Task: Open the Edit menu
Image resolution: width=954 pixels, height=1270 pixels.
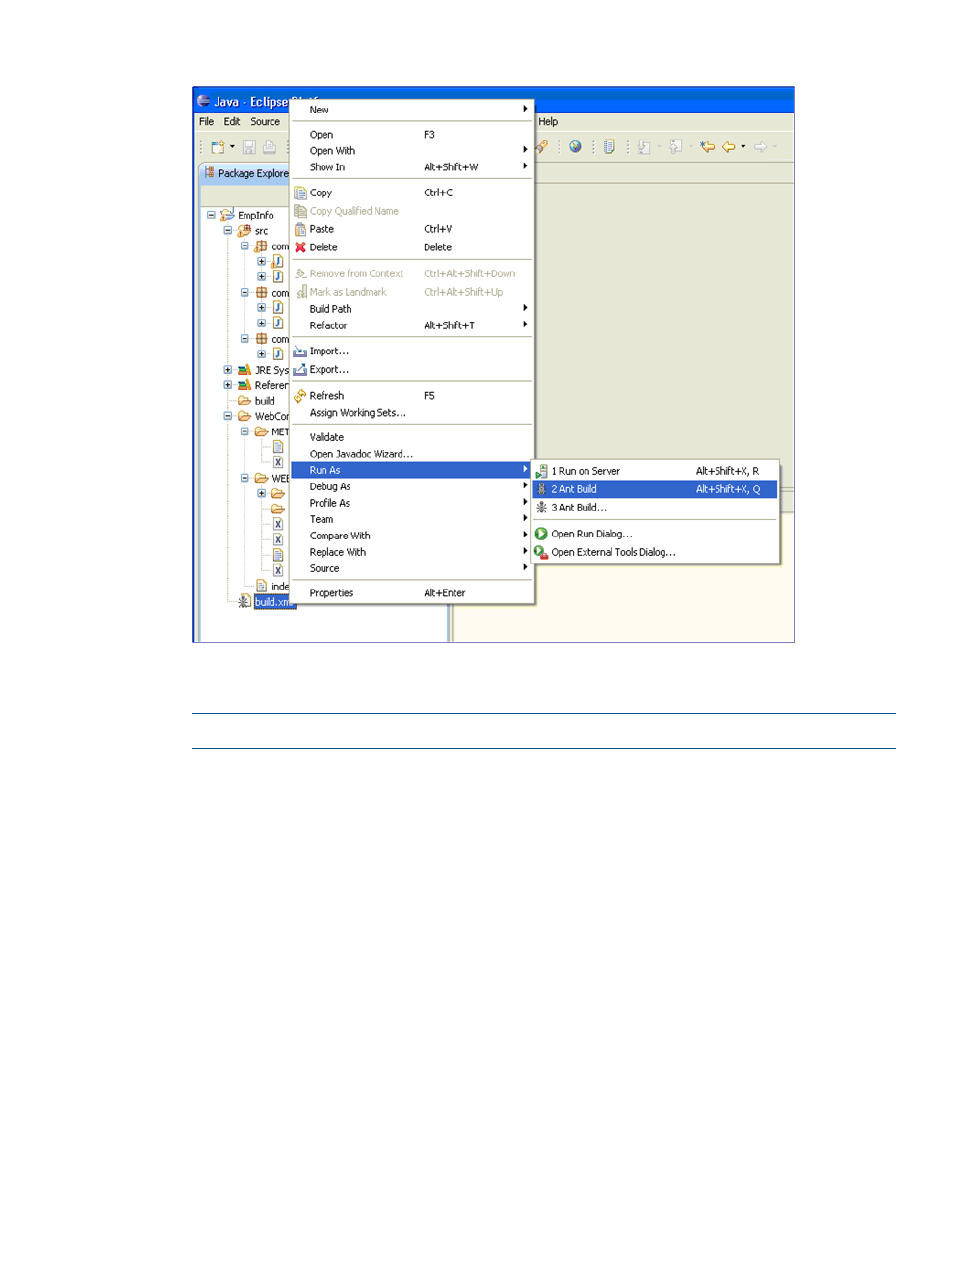Action: (x=232, y=122)
